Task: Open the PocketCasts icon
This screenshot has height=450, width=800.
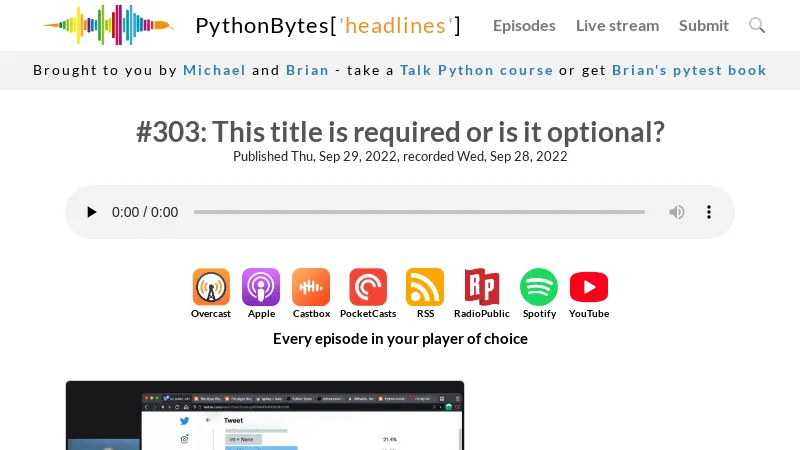Action: [x=368, y=287]
